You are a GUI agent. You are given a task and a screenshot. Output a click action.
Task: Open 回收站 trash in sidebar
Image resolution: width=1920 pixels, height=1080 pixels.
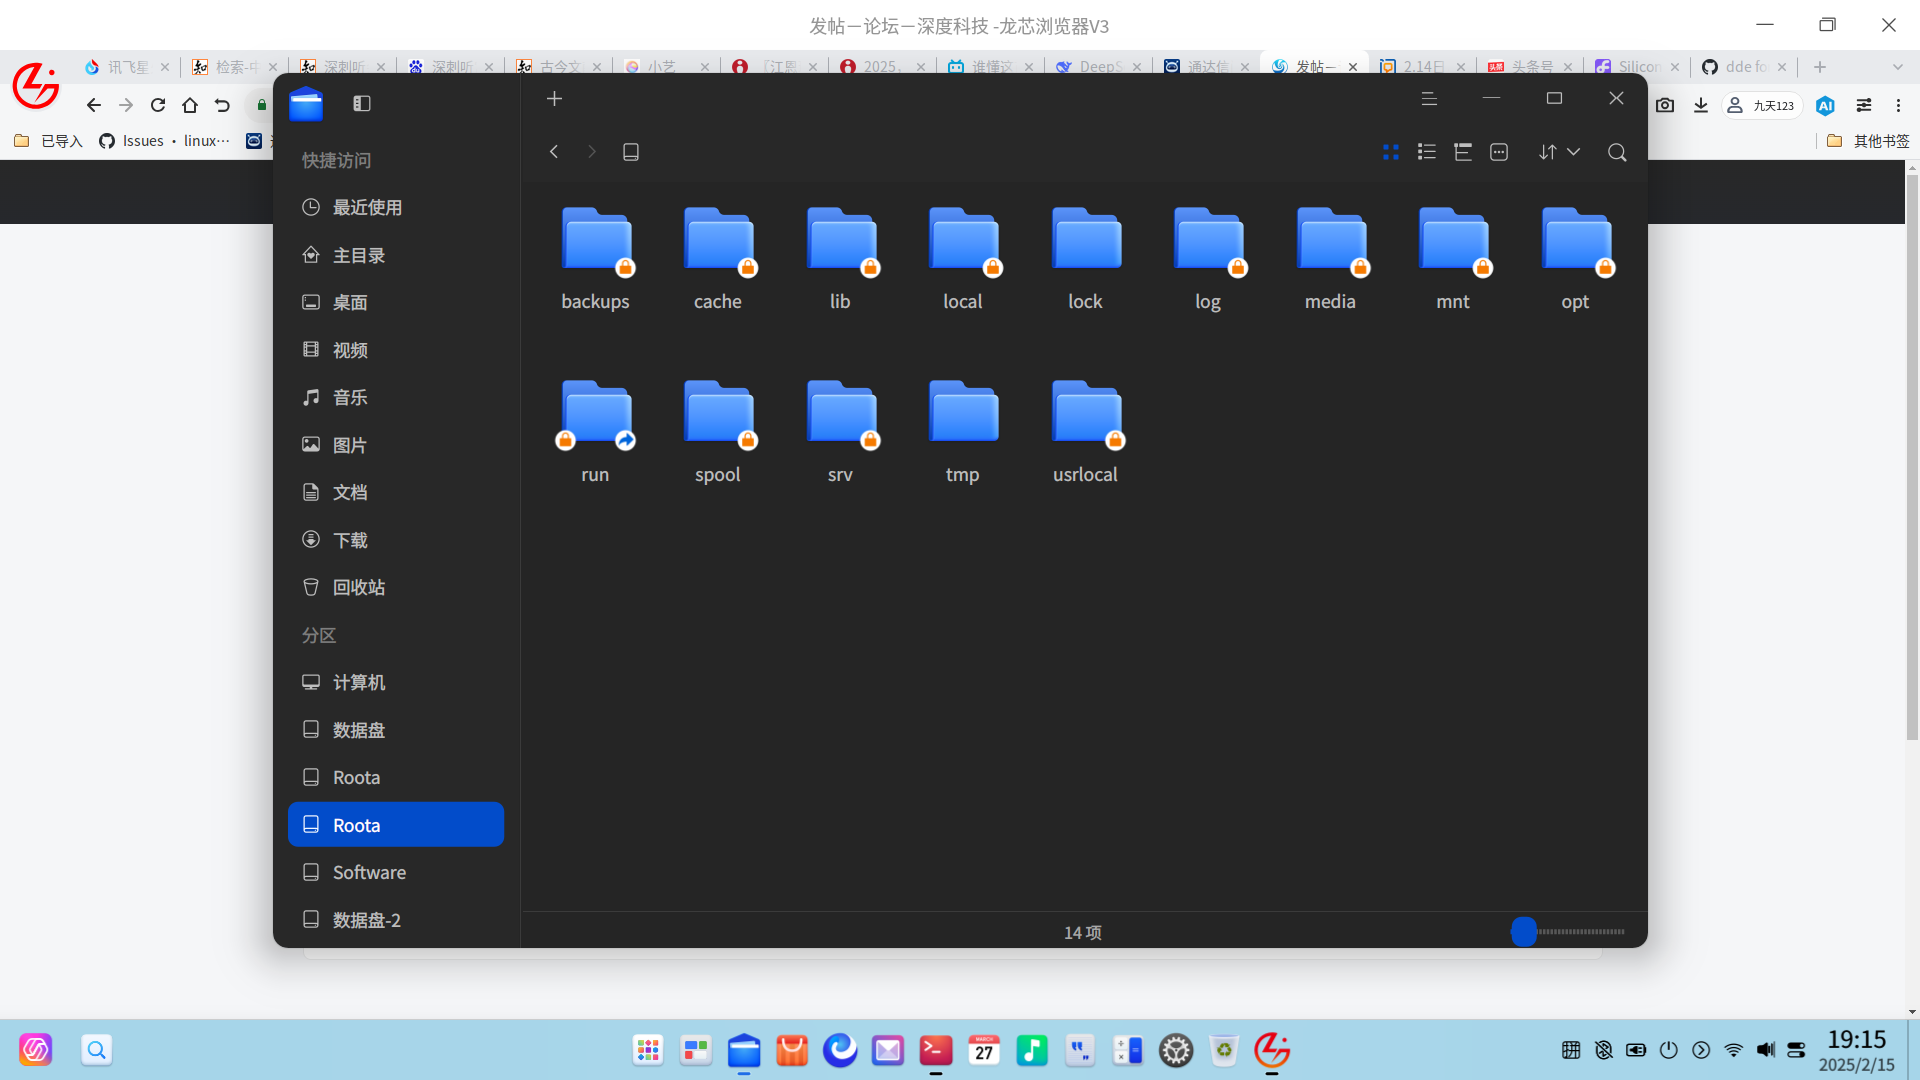point(396,587)
